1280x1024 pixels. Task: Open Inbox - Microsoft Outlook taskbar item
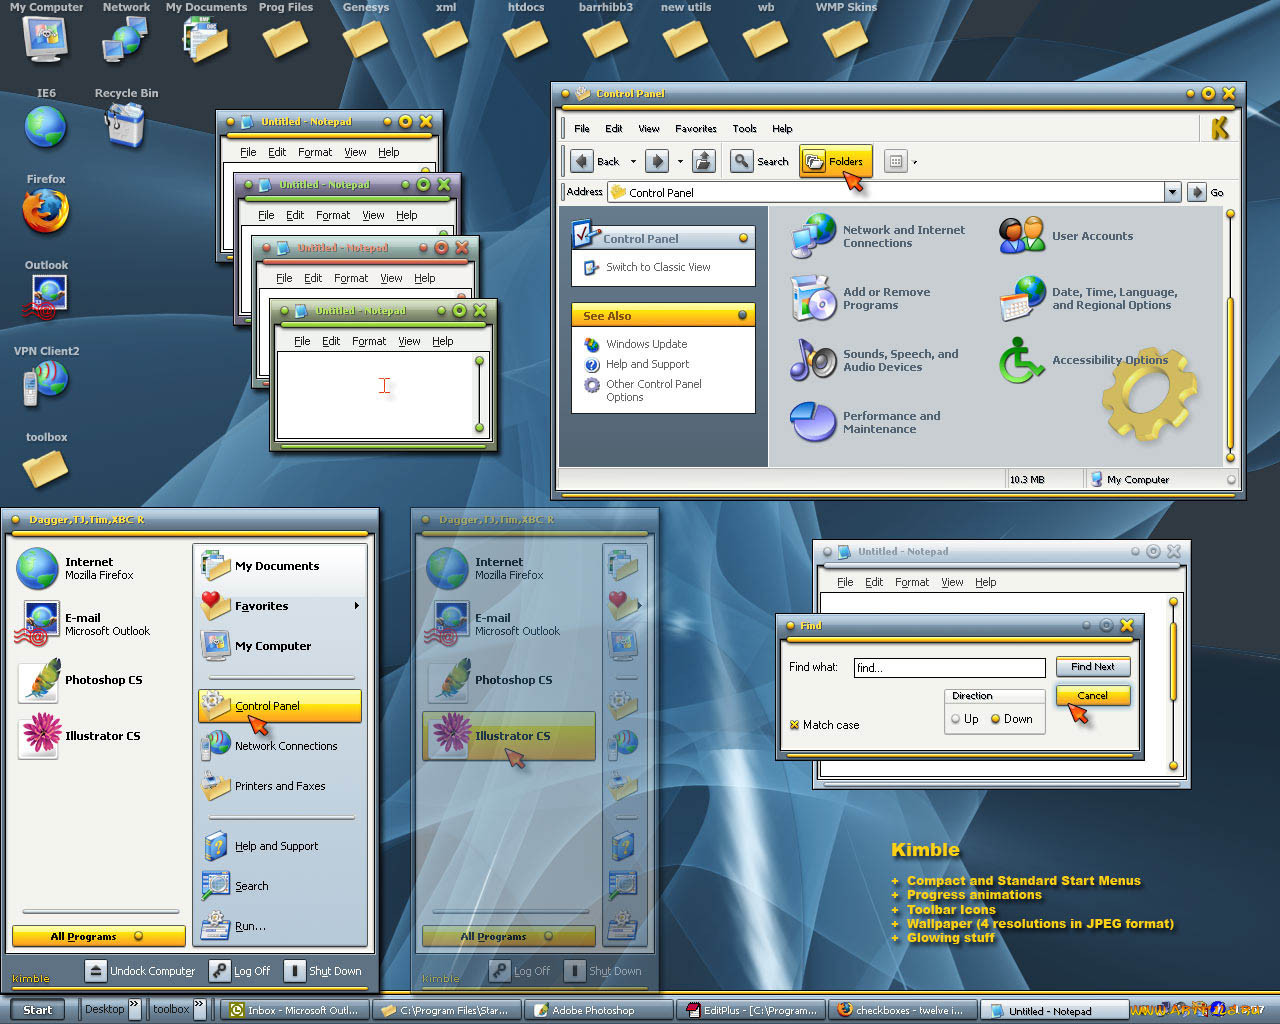click(x=296, y=1010)
